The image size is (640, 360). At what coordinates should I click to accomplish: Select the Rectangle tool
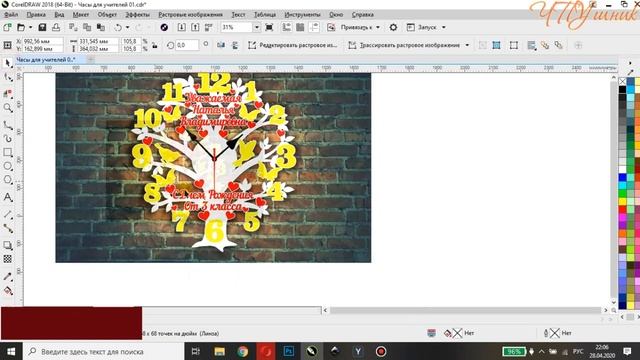click(8, 153)
